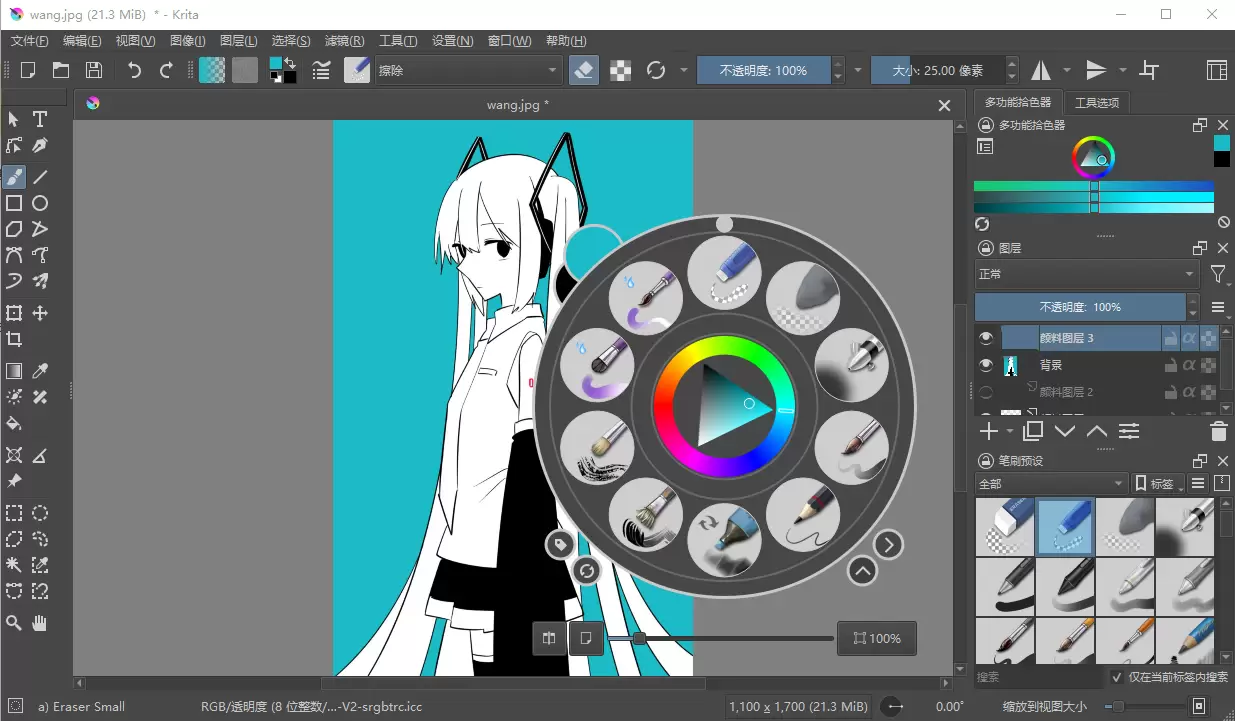
Task: Select the Rectangular Selection tool
Action: click(x=14, y=513)
